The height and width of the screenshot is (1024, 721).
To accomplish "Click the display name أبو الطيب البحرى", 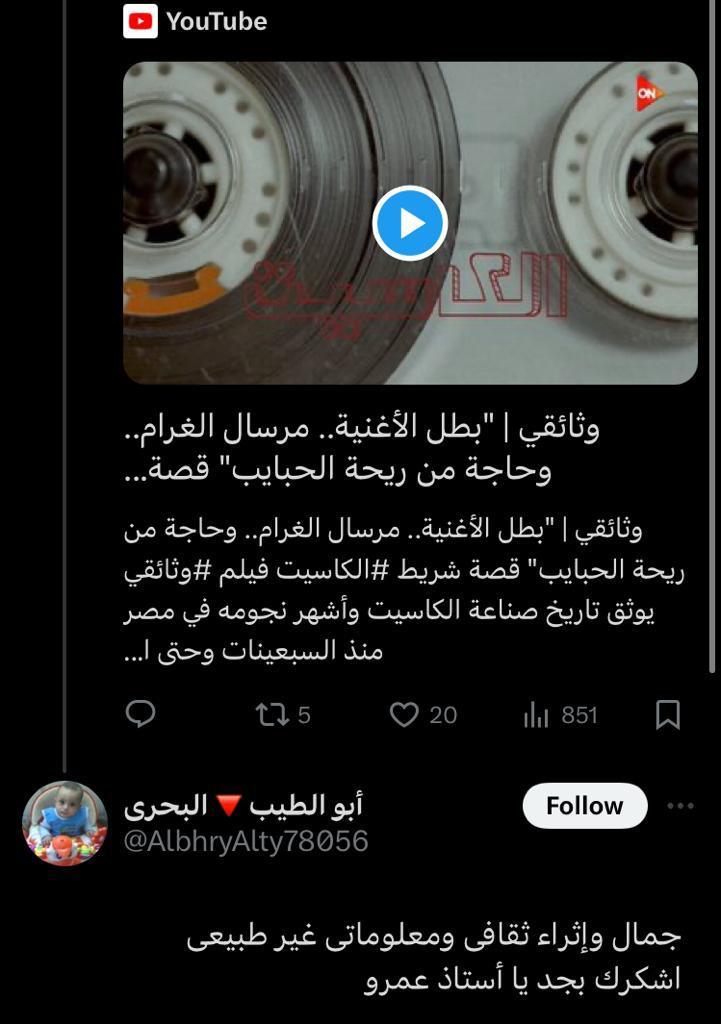I will [x=243, y=806].
